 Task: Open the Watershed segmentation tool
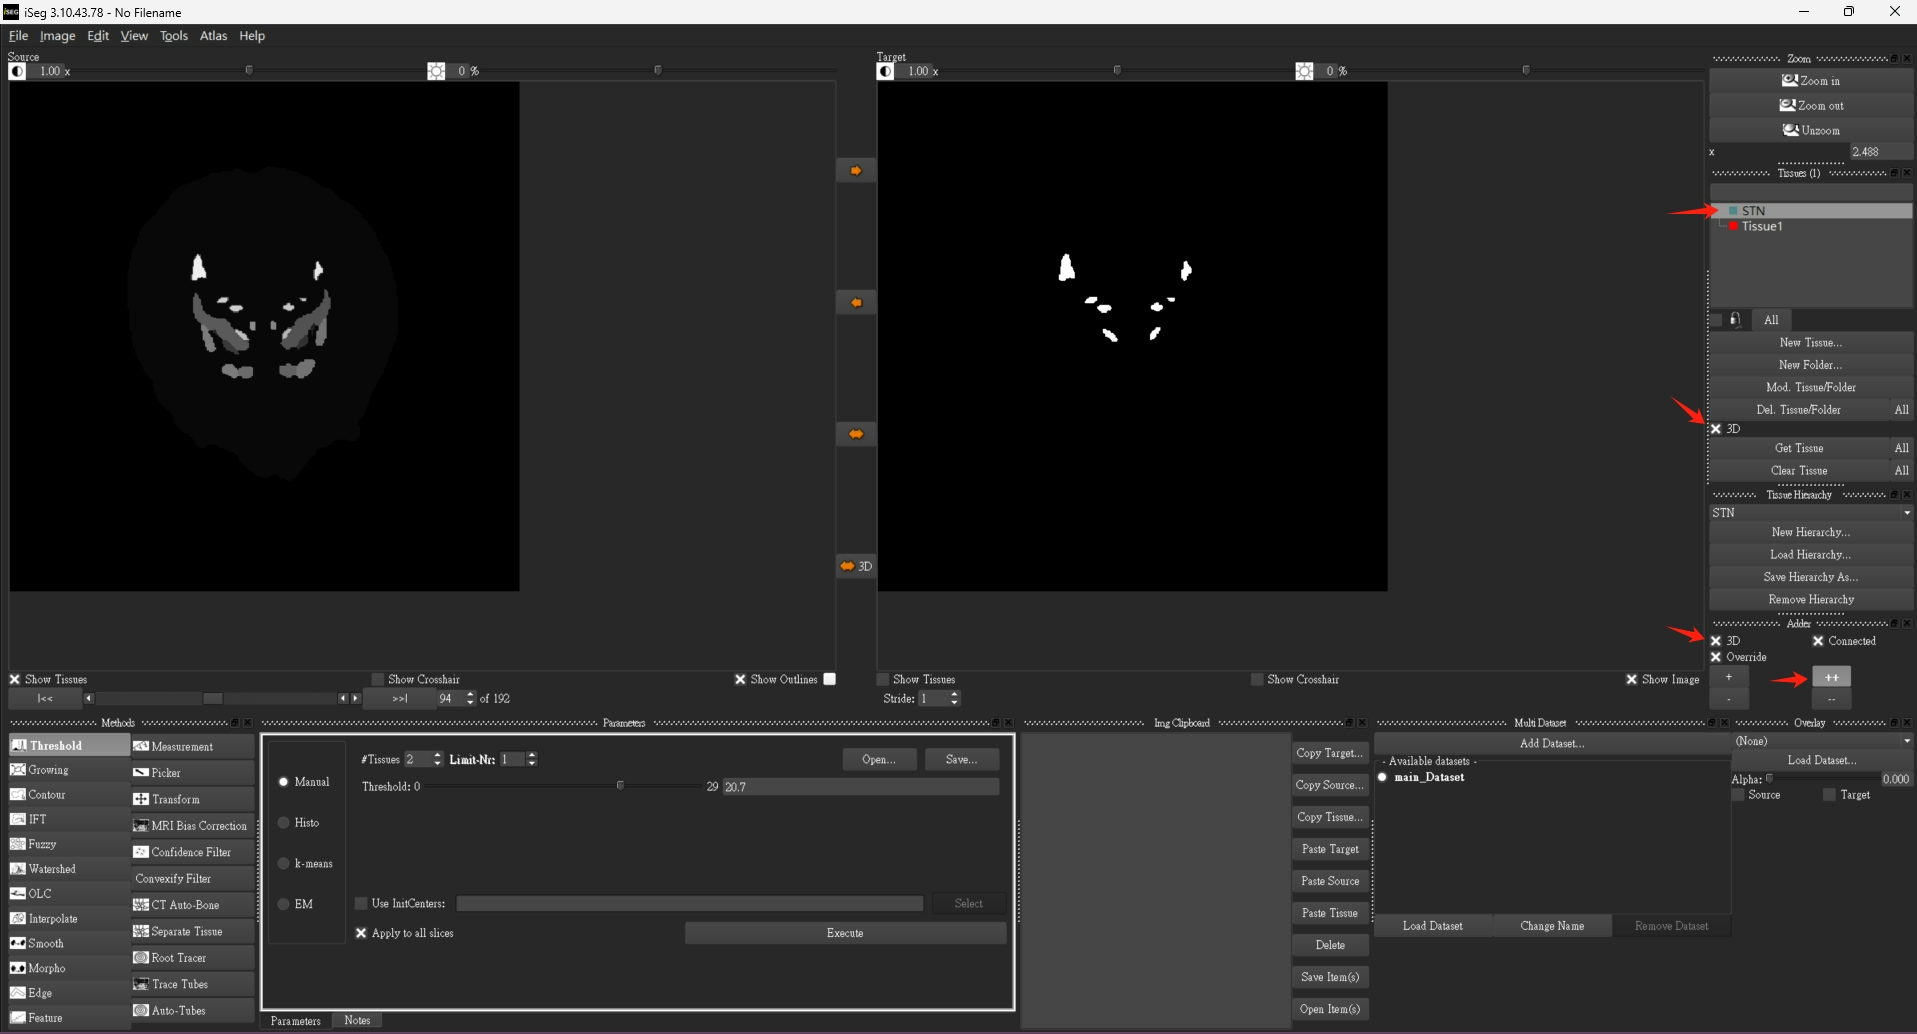(51, 869)
